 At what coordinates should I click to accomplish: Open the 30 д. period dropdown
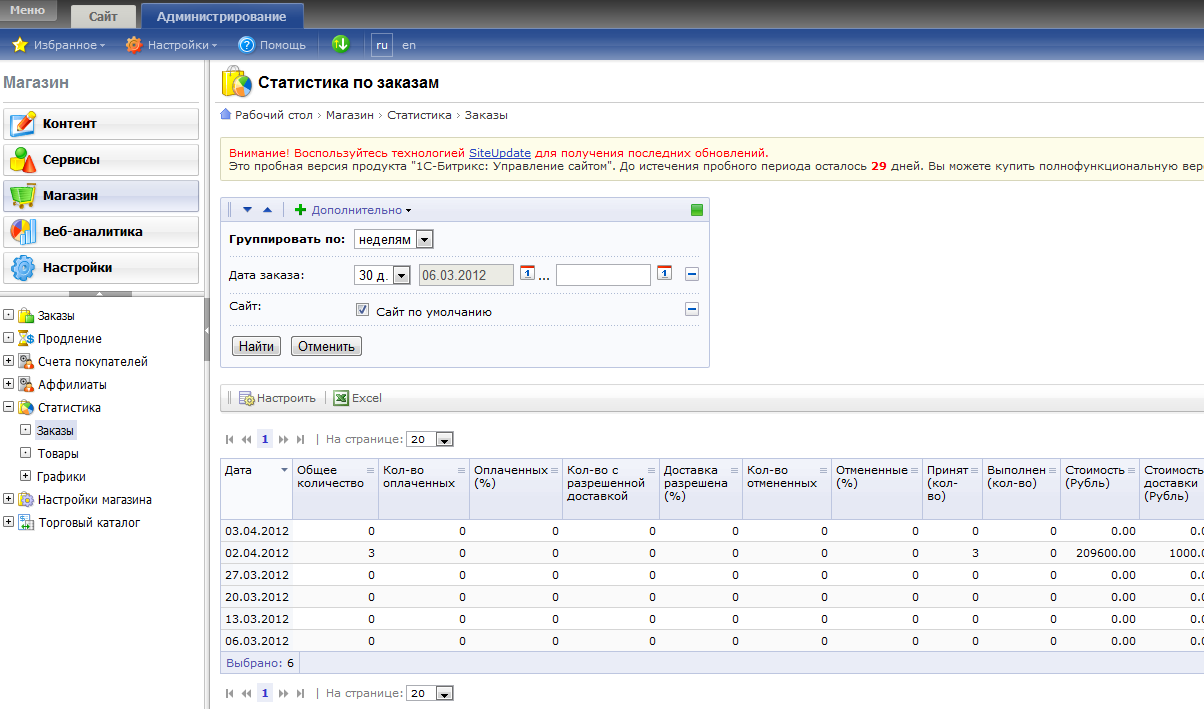pos(402,275)
